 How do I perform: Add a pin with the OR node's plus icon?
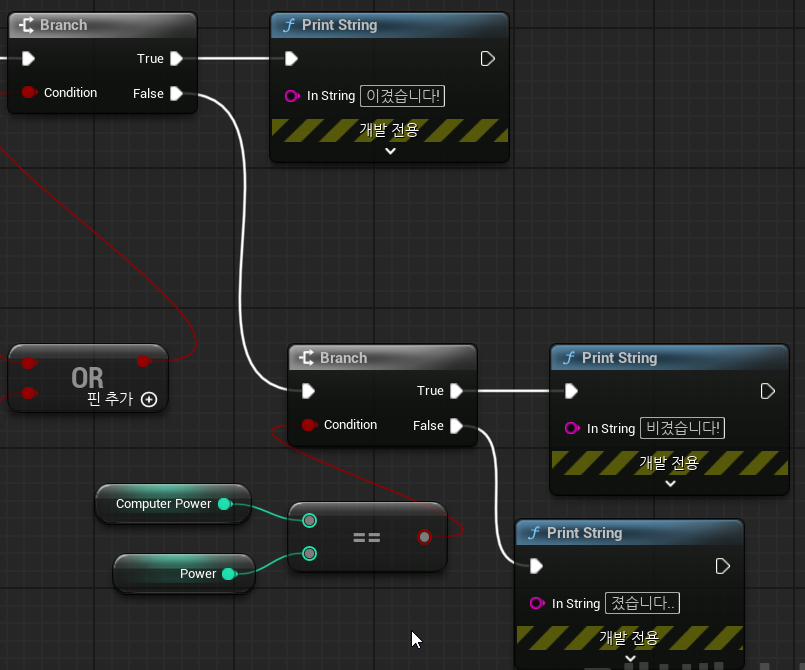(x=149, y=399)
